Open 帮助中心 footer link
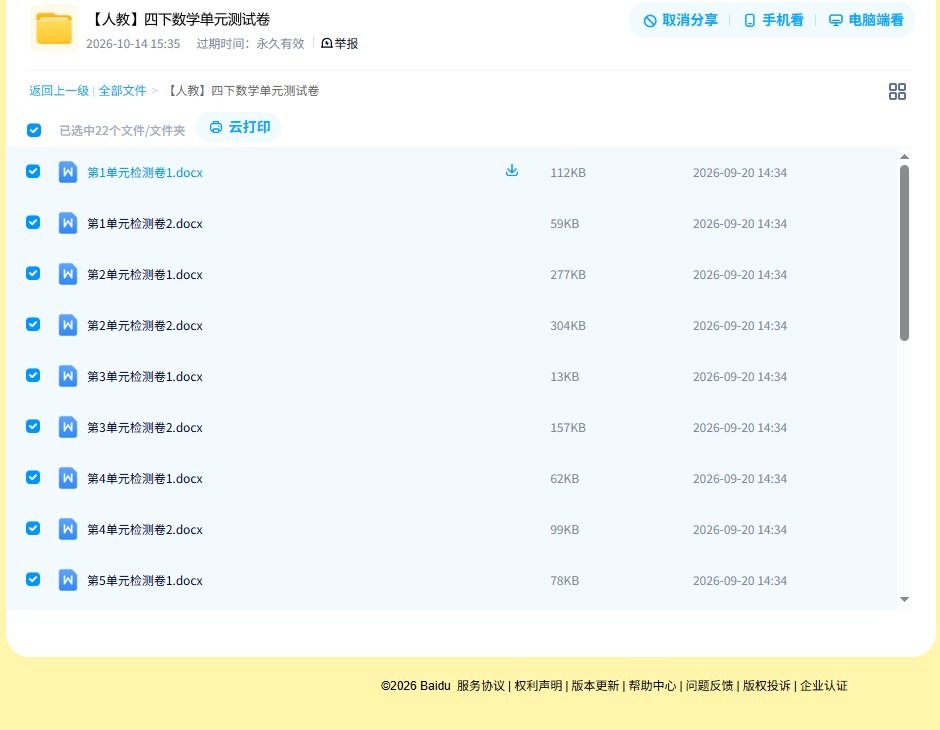 tap(652, 686)
